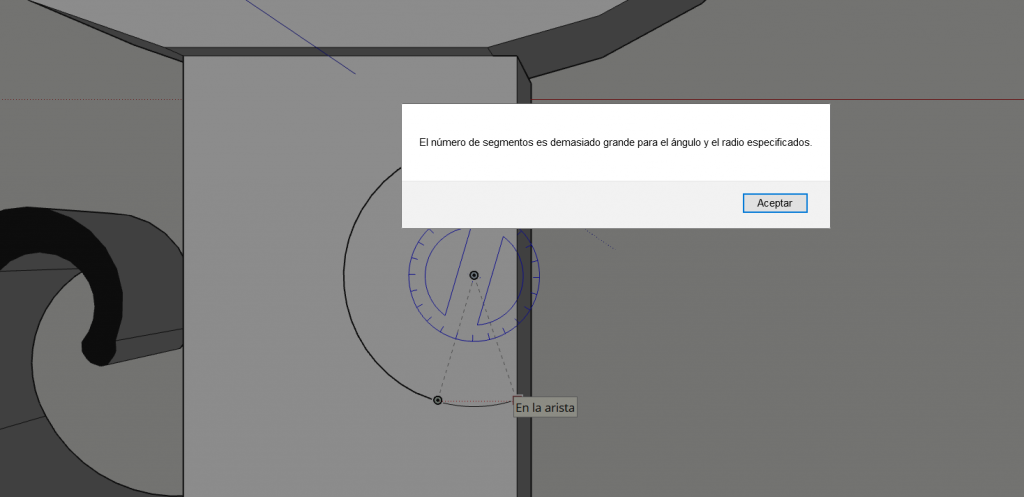Click the dotted horizontal guide line on left wall

(x=90, y=100)
